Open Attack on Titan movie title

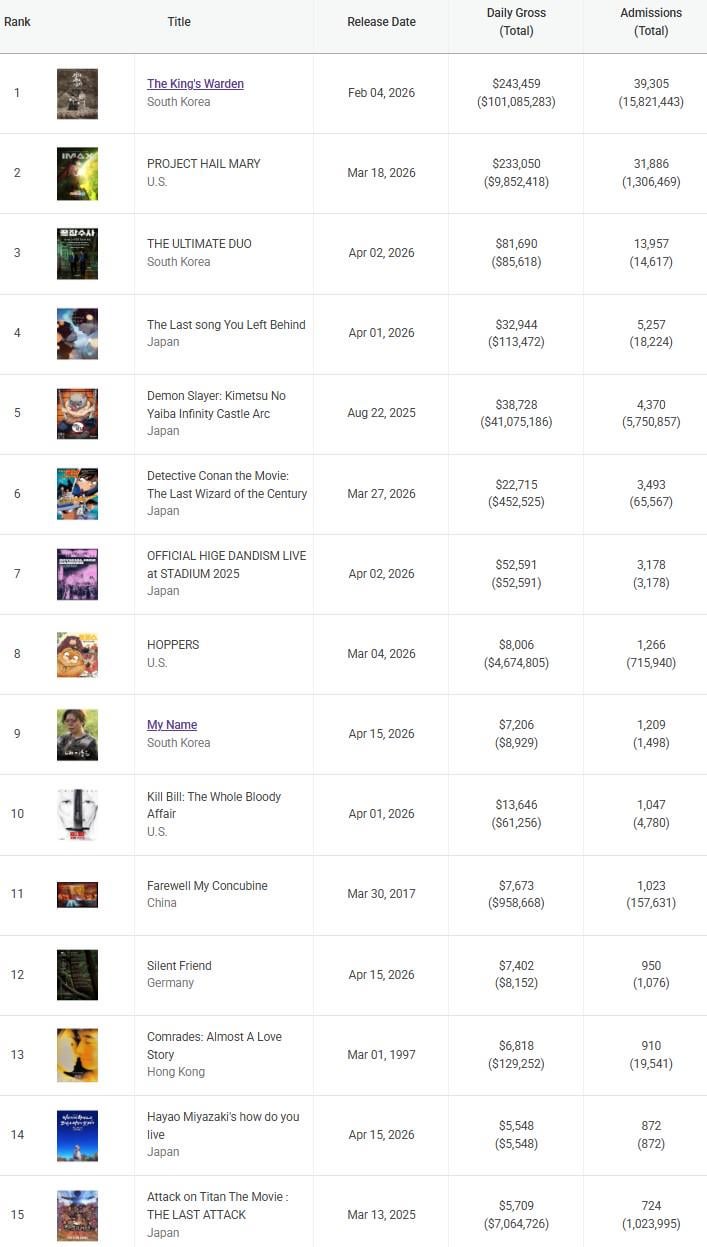(217, 1205)
